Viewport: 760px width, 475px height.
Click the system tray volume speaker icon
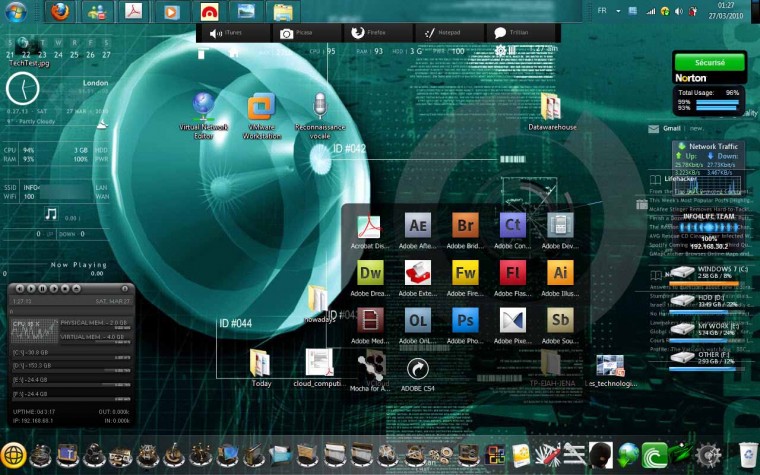[x=679, y=11]
